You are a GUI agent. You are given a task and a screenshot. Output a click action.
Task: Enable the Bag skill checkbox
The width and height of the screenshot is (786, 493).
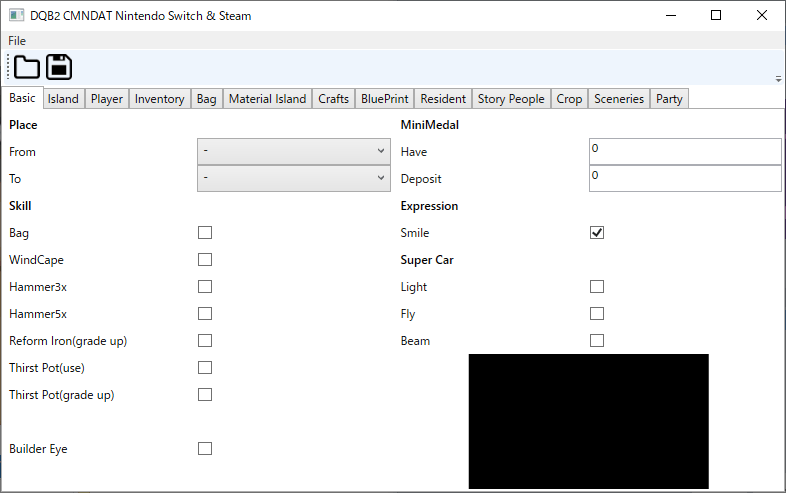pos(205,233)
